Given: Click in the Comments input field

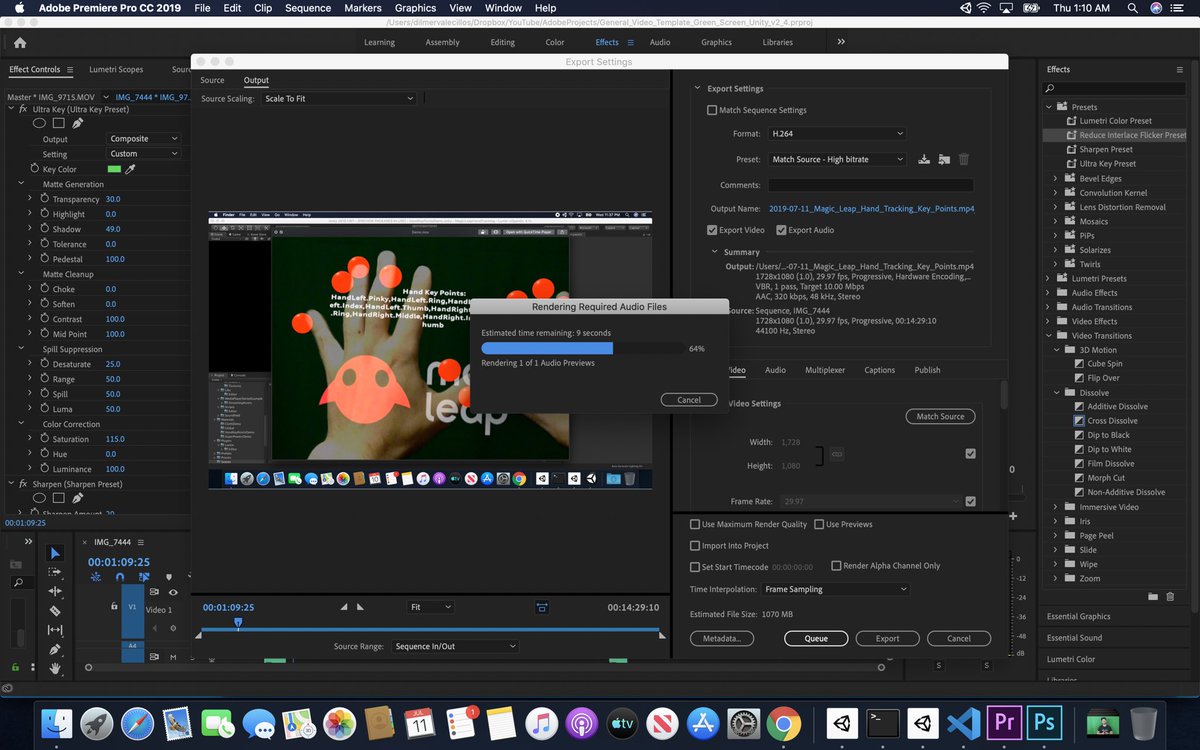Looking at the screenshot, I should [870, 185].
